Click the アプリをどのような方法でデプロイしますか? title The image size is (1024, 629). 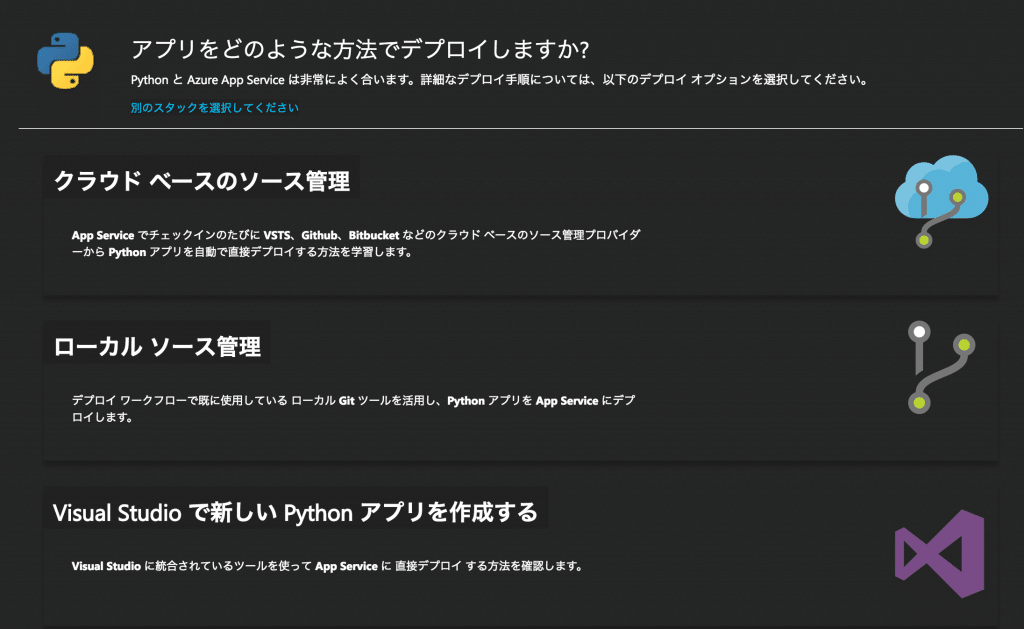360,49
